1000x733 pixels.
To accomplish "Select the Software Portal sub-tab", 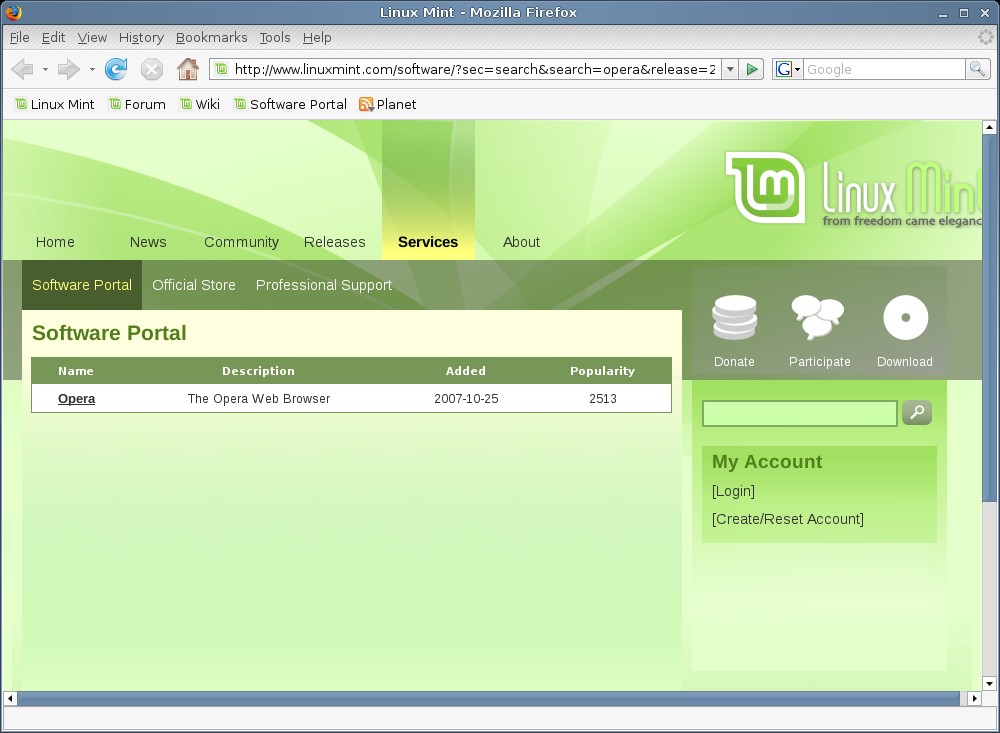I will [82, 285].
